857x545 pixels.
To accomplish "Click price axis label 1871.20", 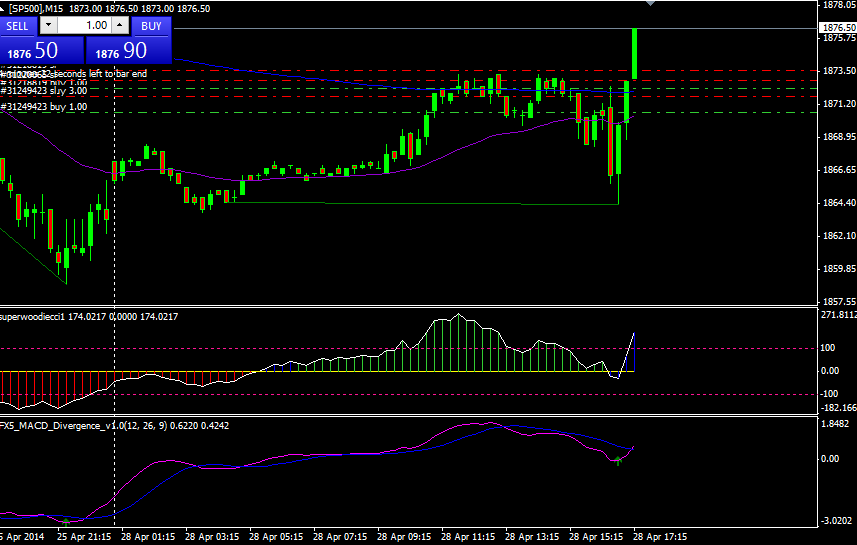I will (x=838, y=104).
